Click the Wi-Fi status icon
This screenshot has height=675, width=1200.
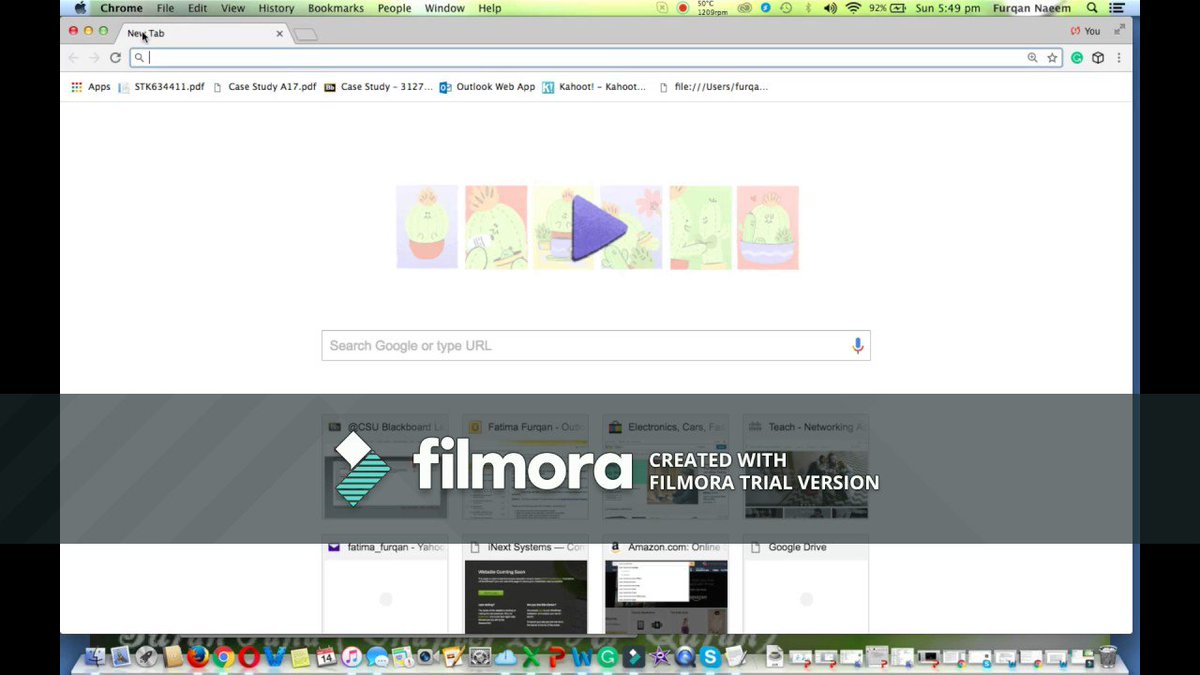click(853, 8)
